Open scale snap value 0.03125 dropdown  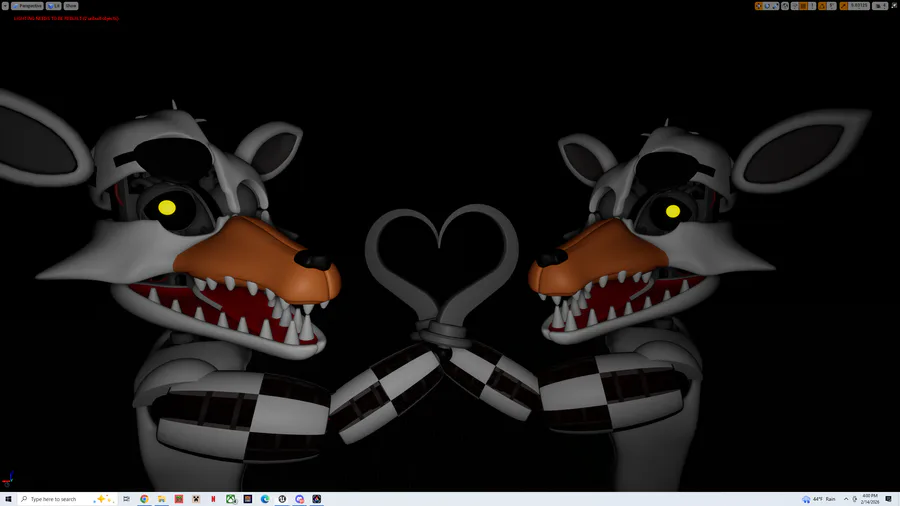(x=859, y=6)
